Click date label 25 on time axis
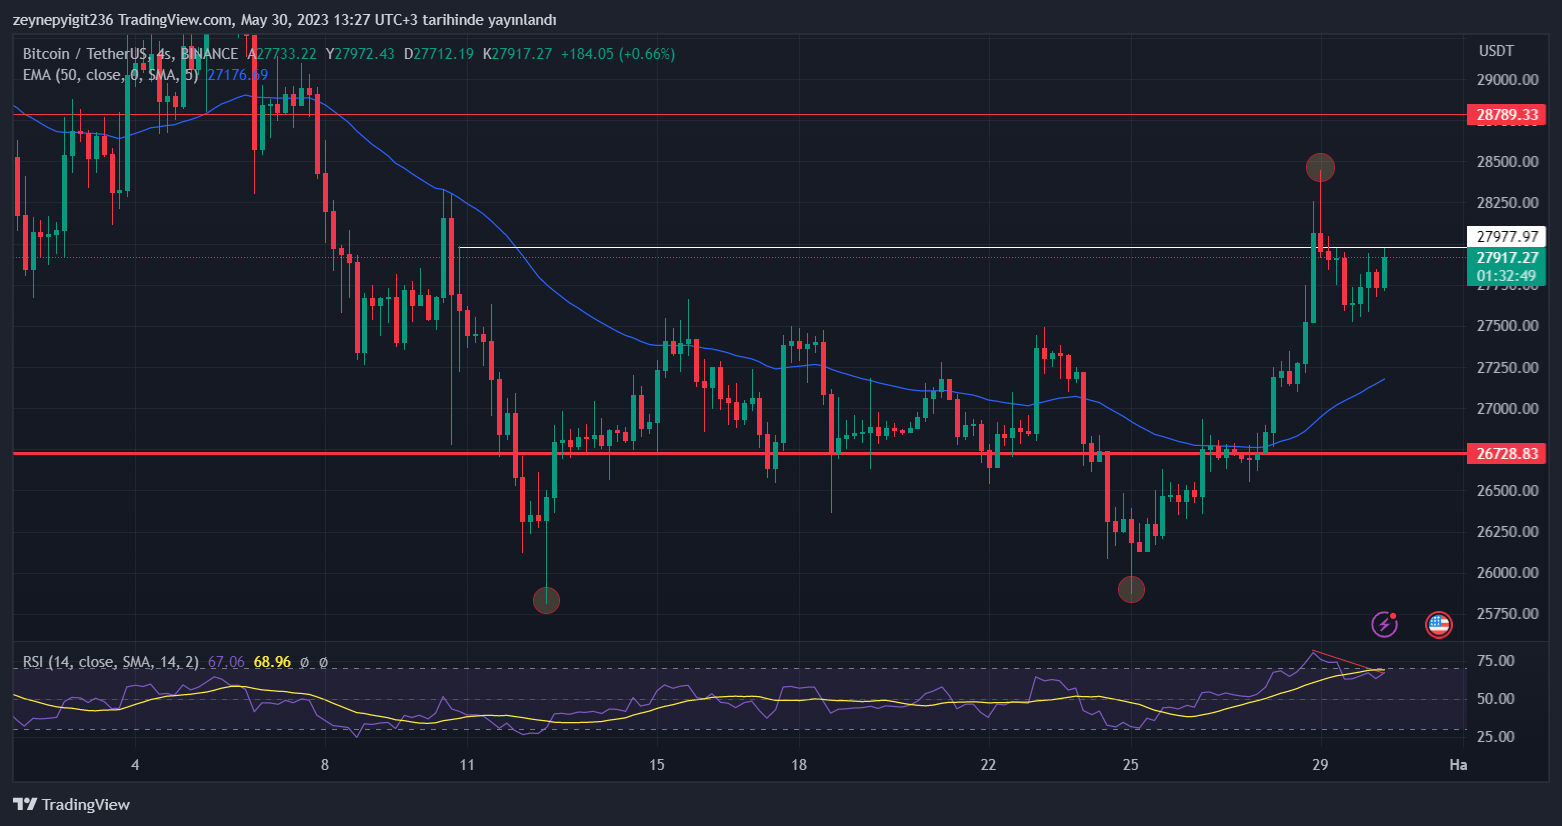The image size is (1562, 826). tap(1130, 765)
